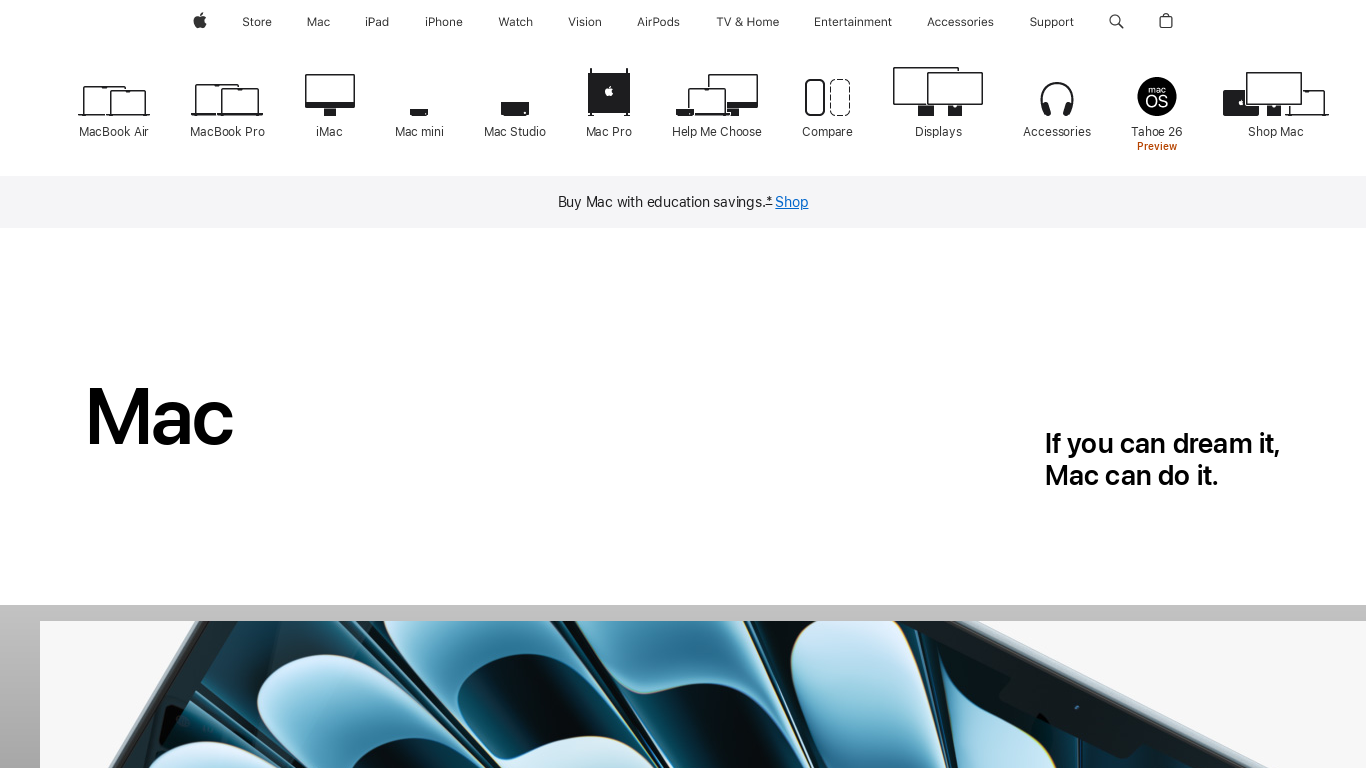Image resolution: width=1366 pixels, height=768 pixels.
Task: Click the 'Buy Mac with education savings' text
Action: (x=661, y=202)
